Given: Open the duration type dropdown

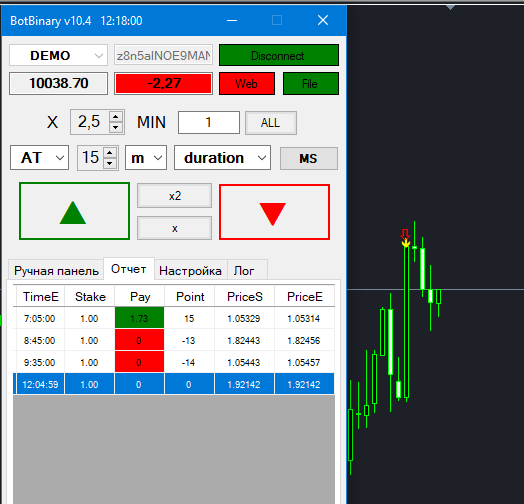Looking at the screenshot, I should [x=222, y=157].
